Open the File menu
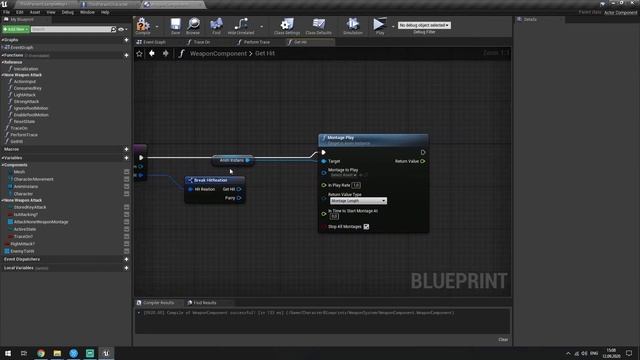 [7, 12]
